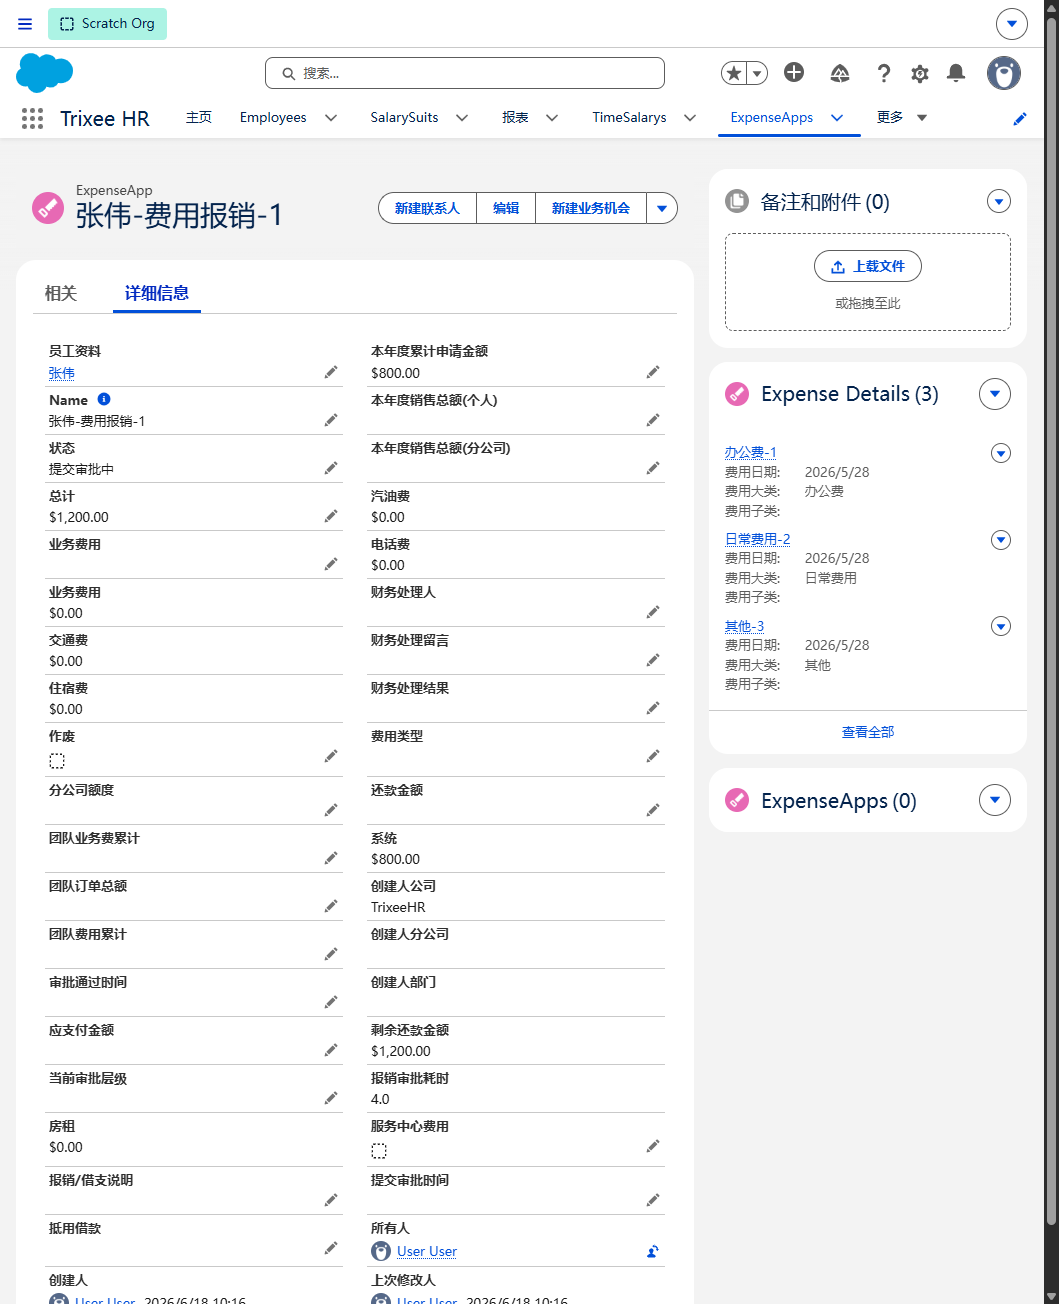Screen dimensions: 1059x1304
Task: Click the 编辑 button
Action: (506, 208)
